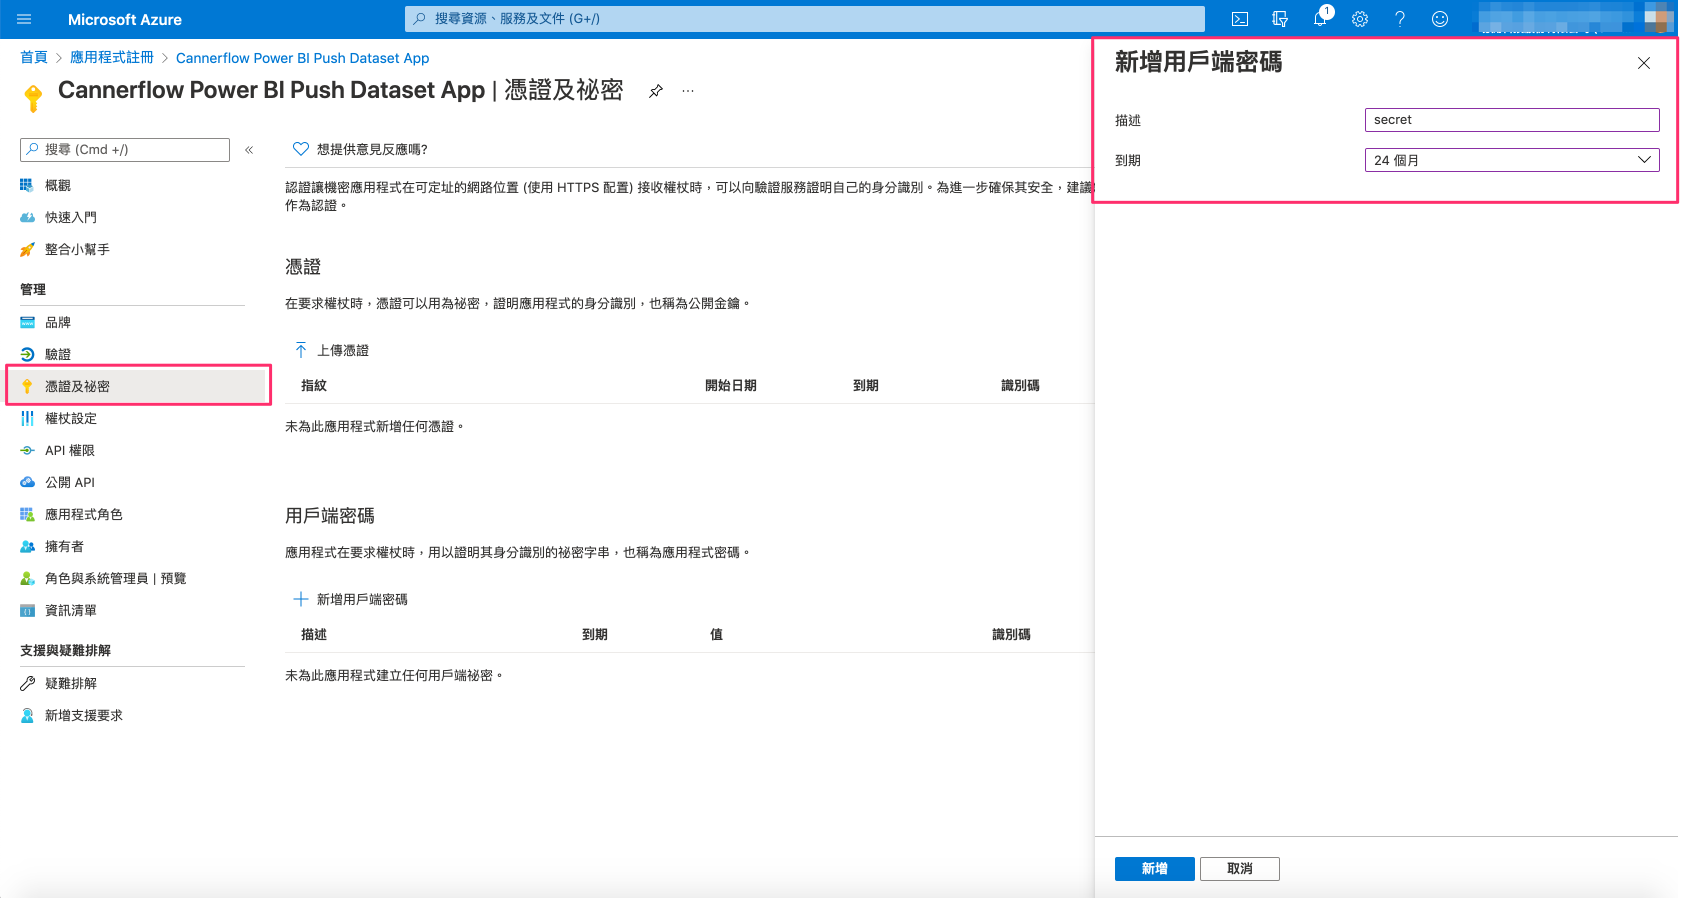Click the 取消 cancel button

[x=1240, y=869]
